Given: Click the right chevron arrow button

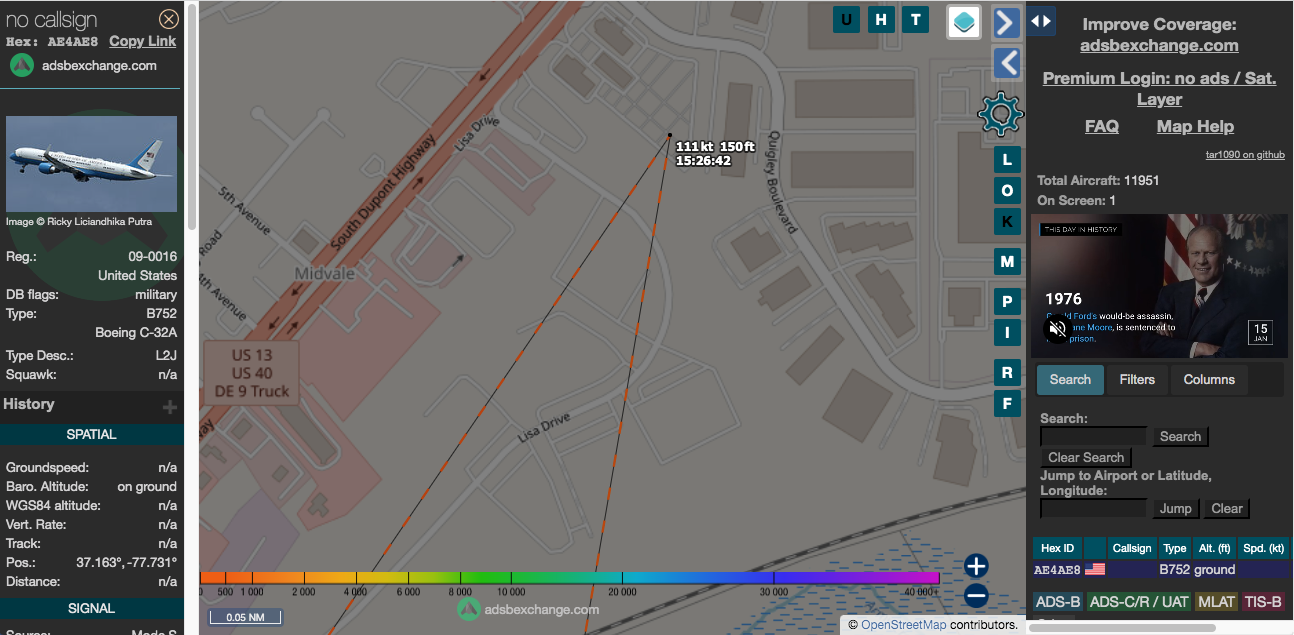Looking at the screenshot, I should [1006, 22].
